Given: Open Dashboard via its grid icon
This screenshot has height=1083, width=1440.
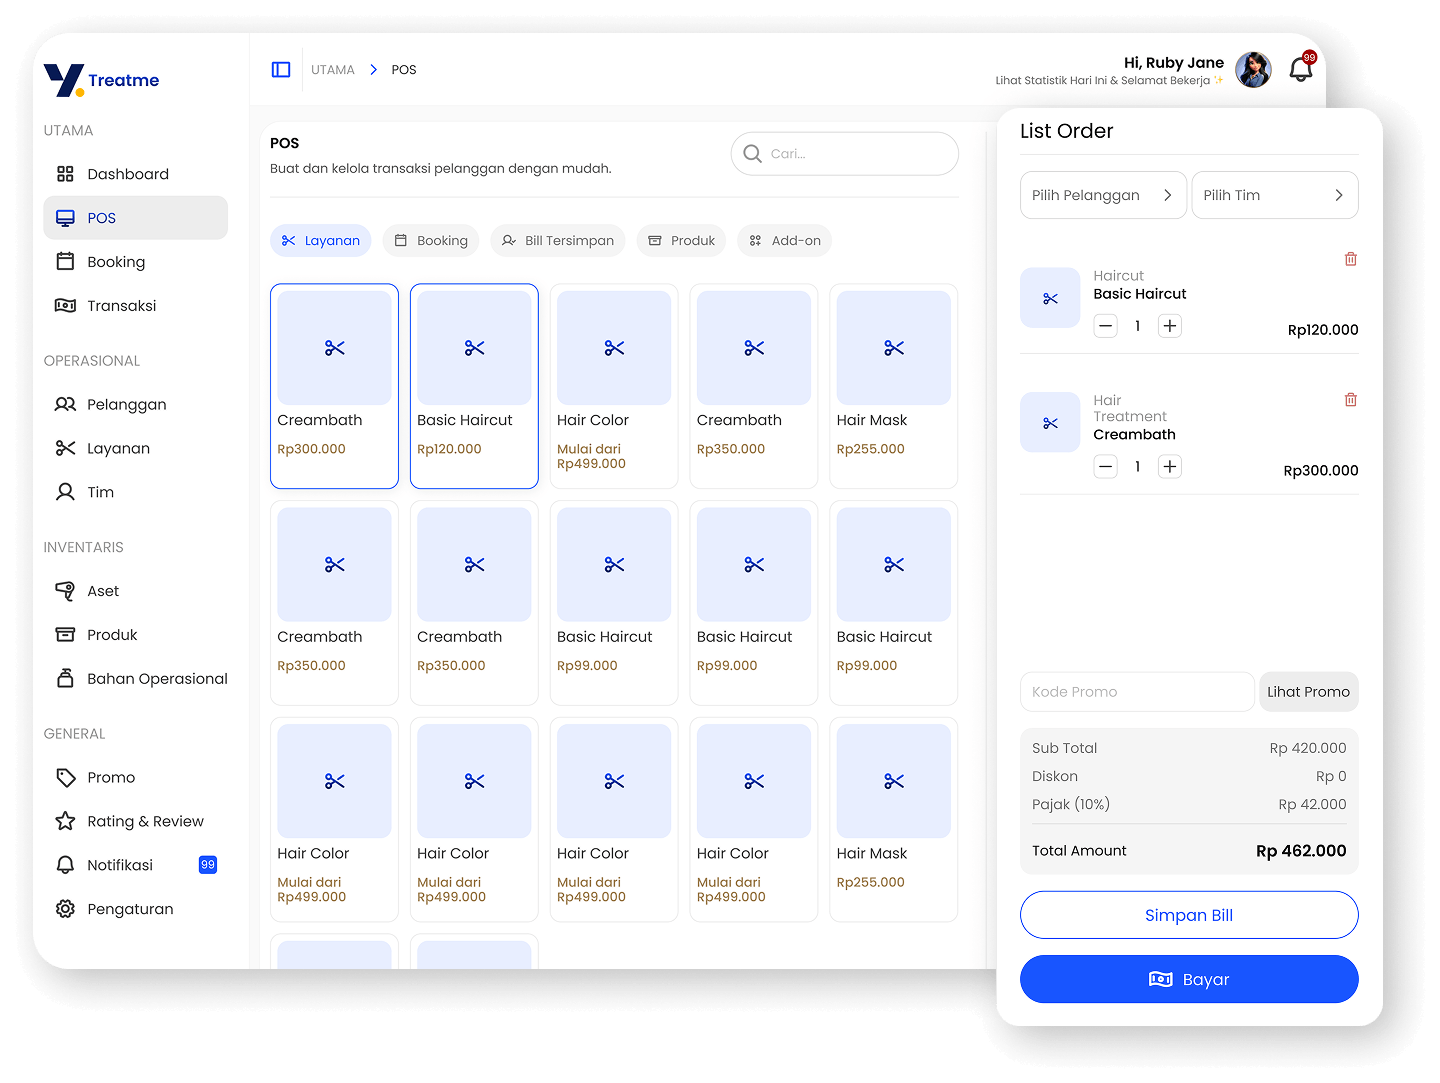Looking at the screenshot, I should coord(65,174).
